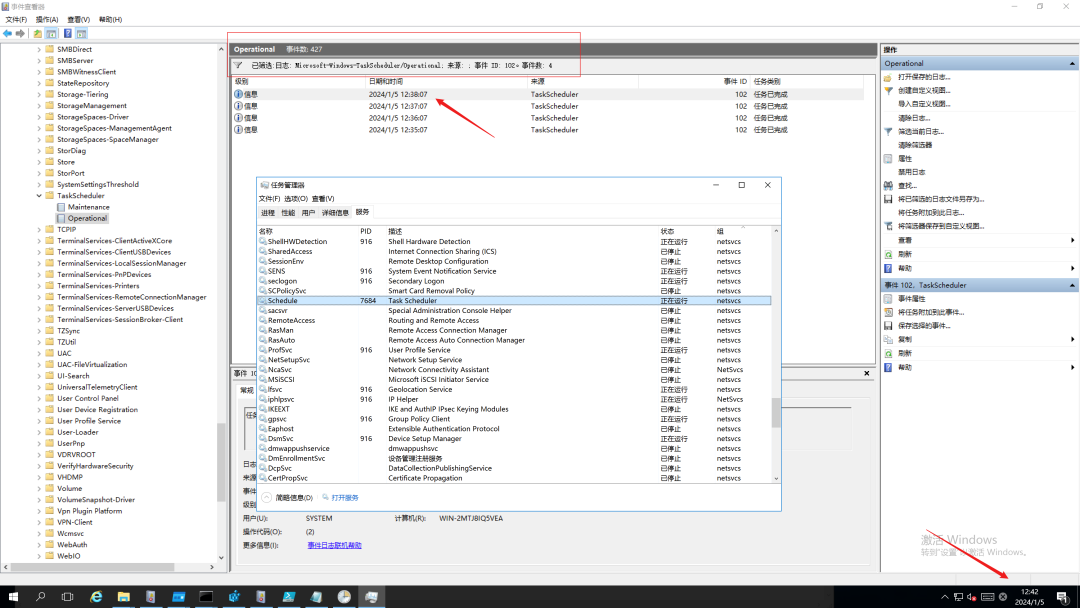Click 创建自定义视图 in the actions pane

point(924,90)
